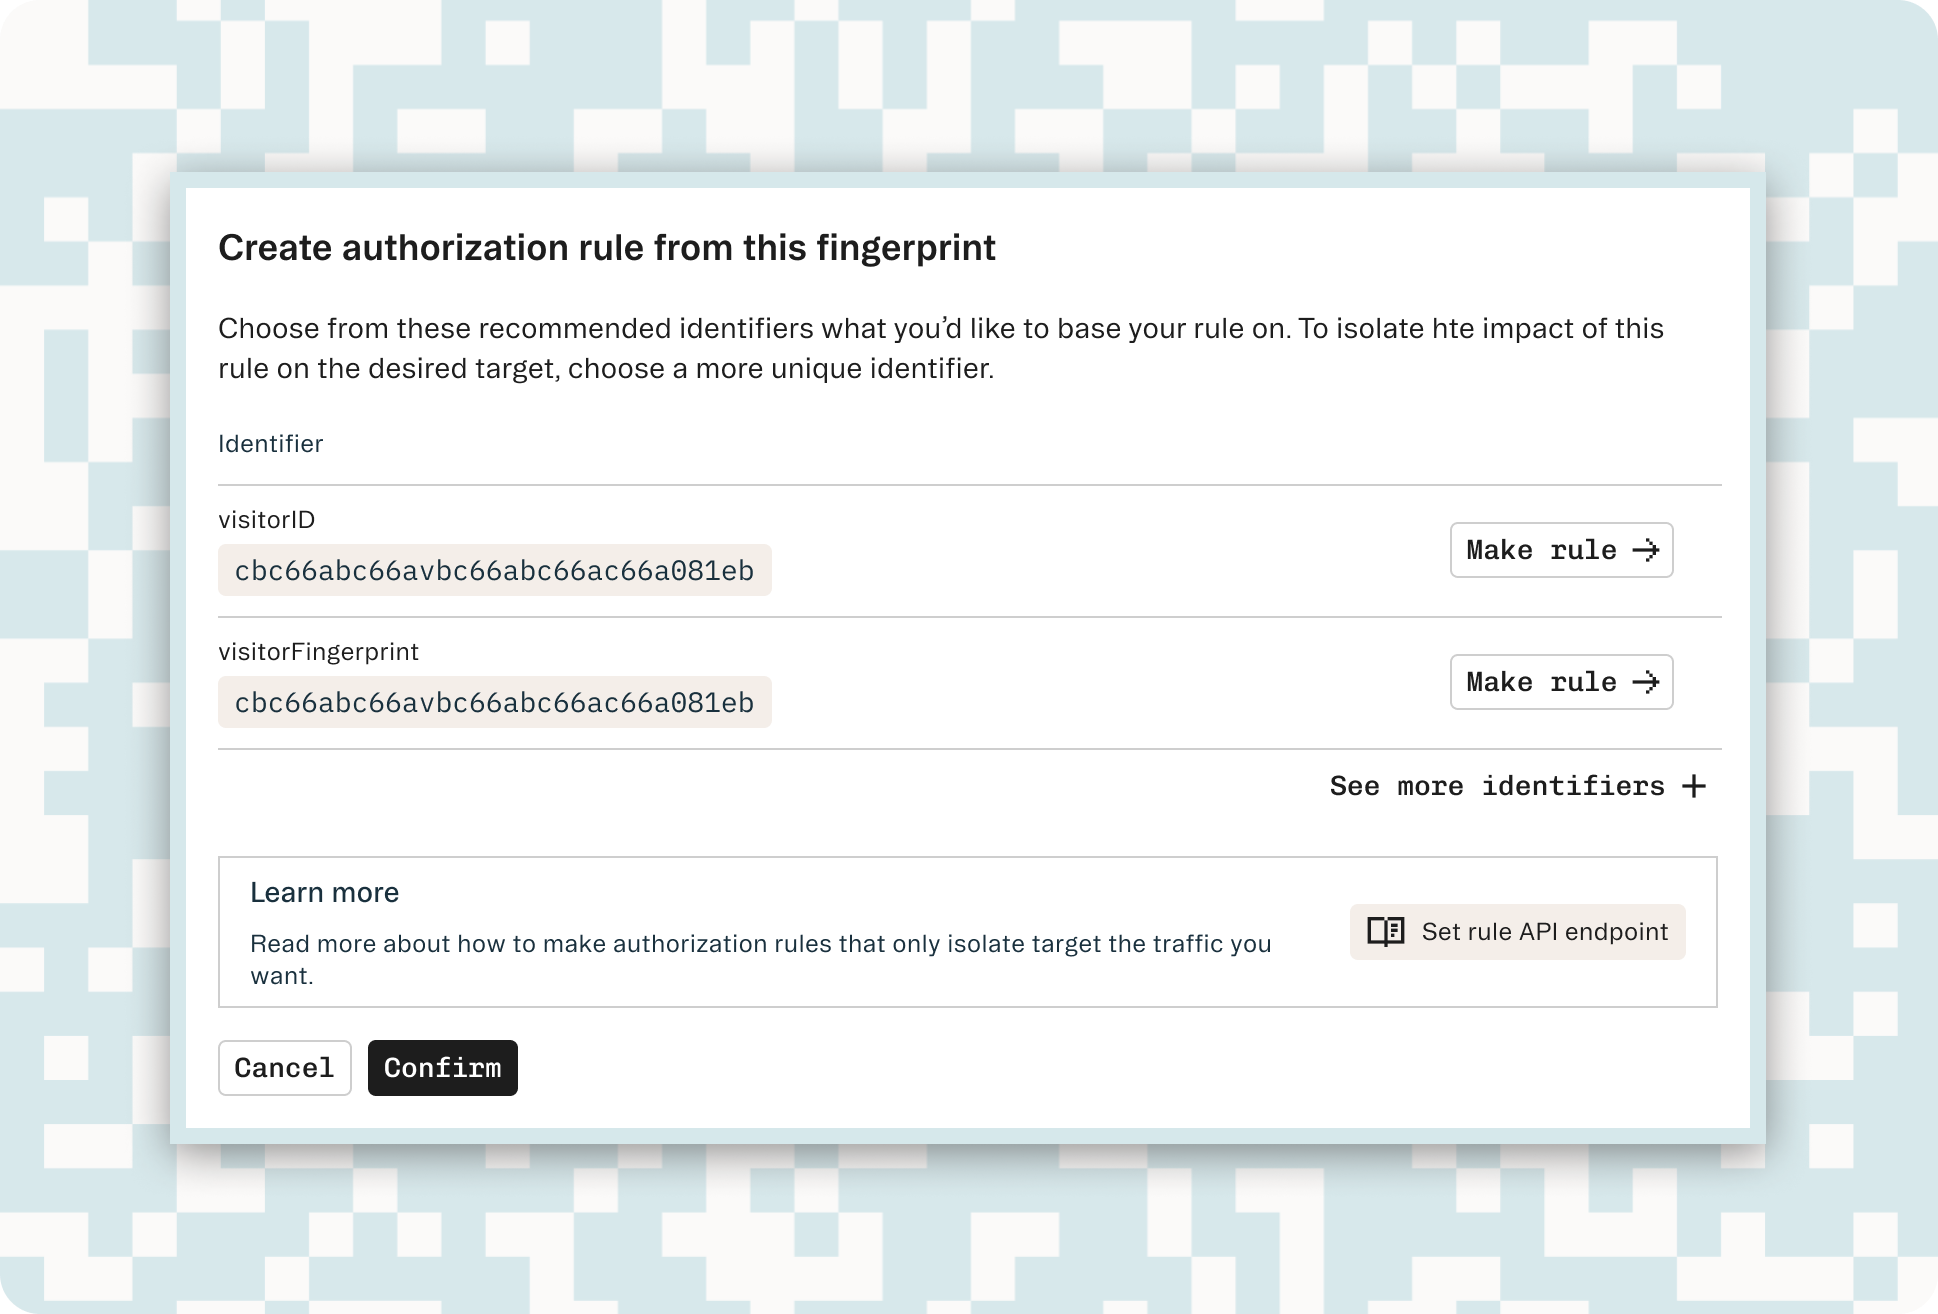Screen dimensions: 1938x1314
Task: Expand See more identifiers
Action: (x=1516, y=786)
